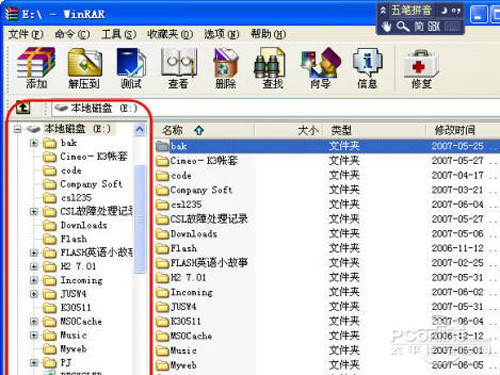This screenshot has width=500, height=375.
Task: Select the K30511 row in file list
Action: (x=327, y=321)
